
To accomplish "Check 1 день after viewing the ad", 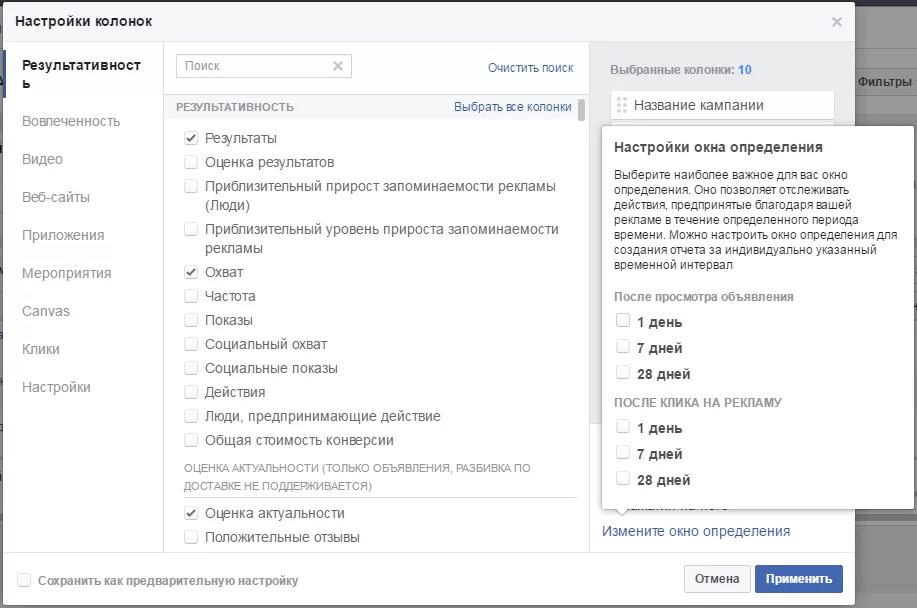I will [x=623, y=320].
